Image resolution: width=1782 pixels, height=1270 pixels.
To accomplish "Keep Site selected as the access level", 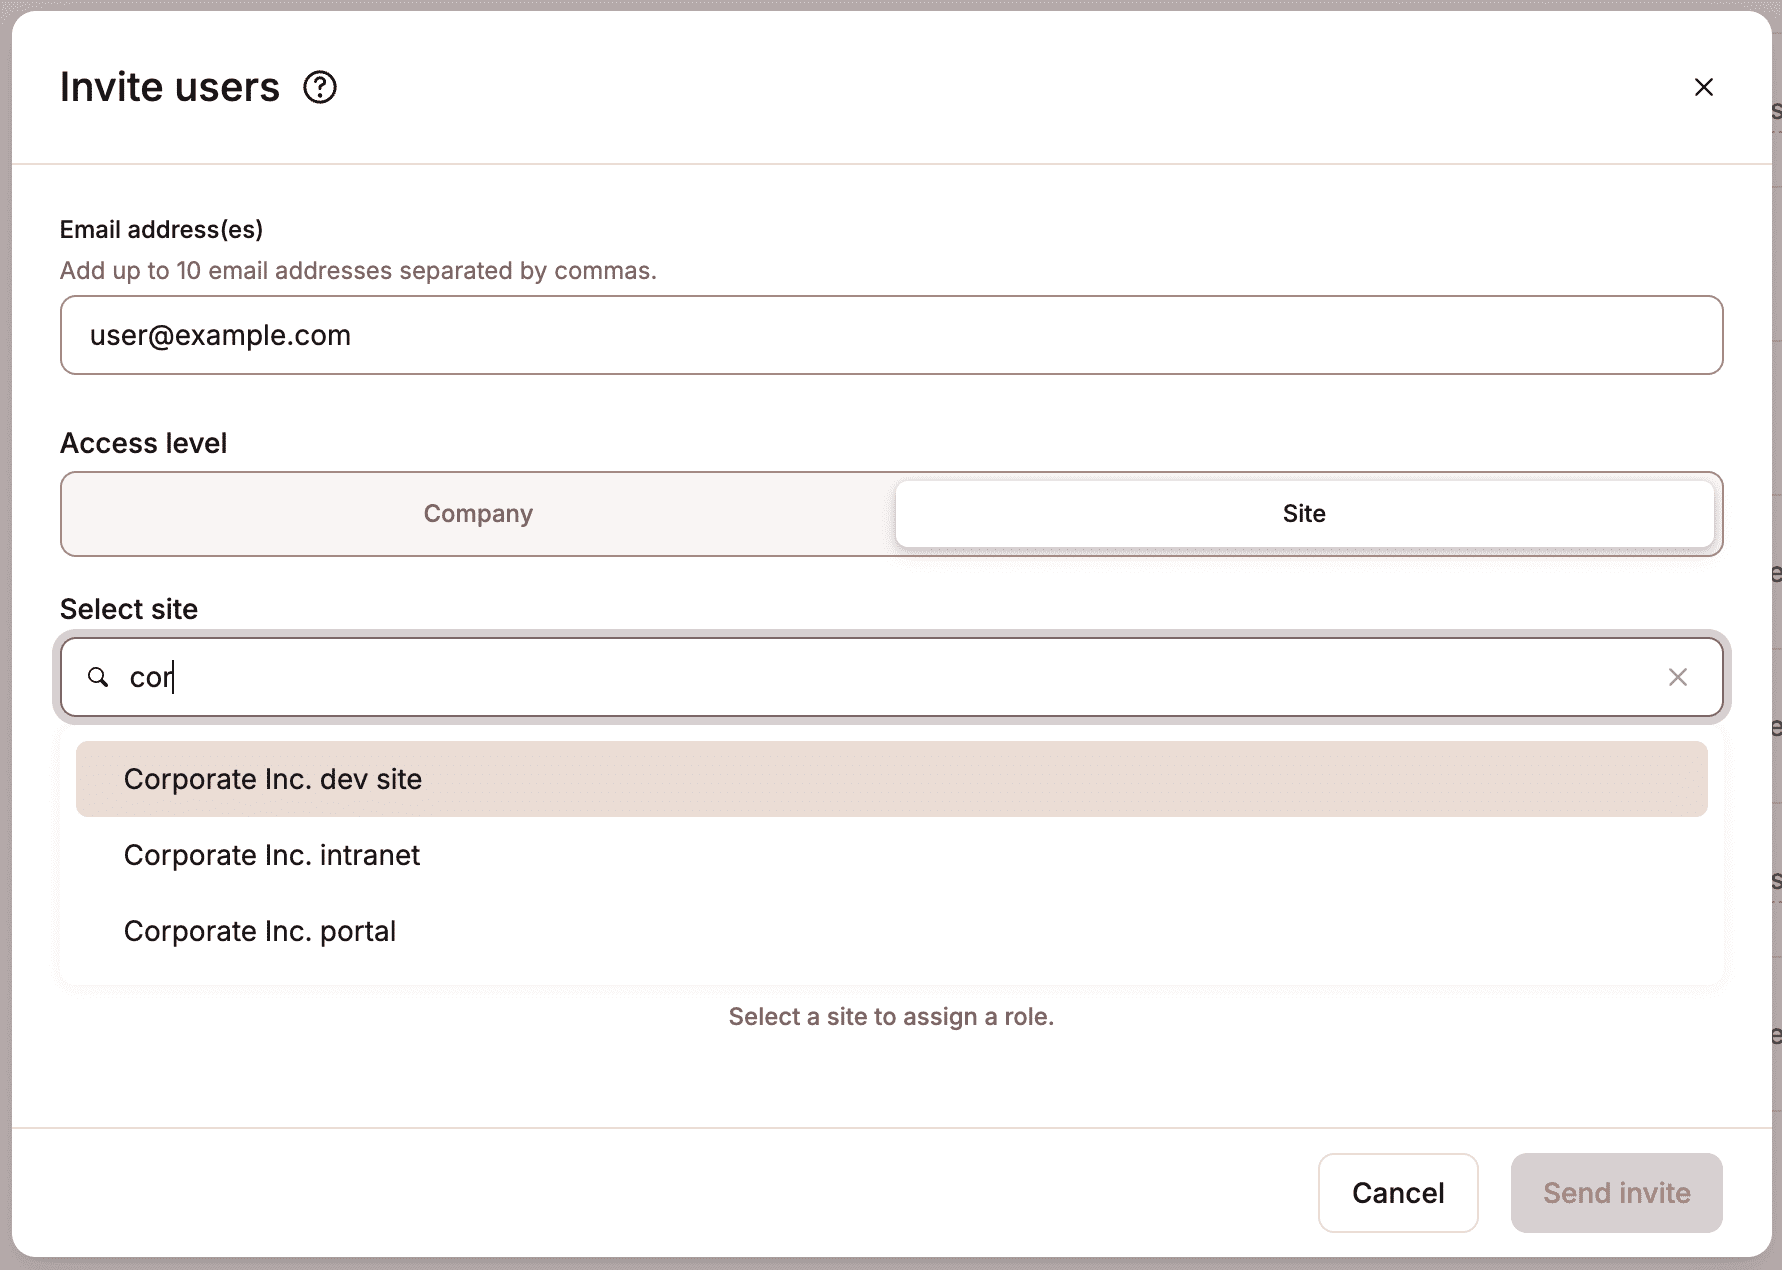I will coord(1305,513).
